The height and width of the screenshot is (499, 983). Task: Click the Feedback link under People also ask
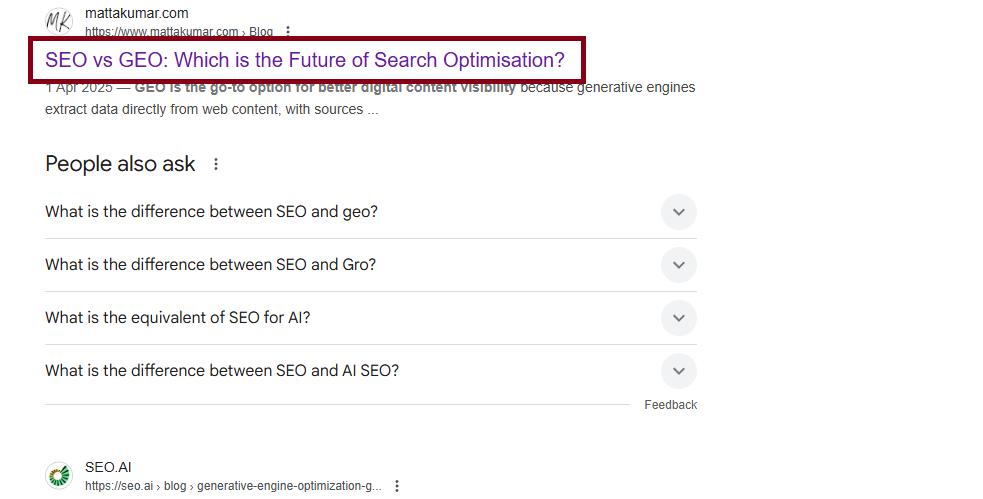click(670, 405)
